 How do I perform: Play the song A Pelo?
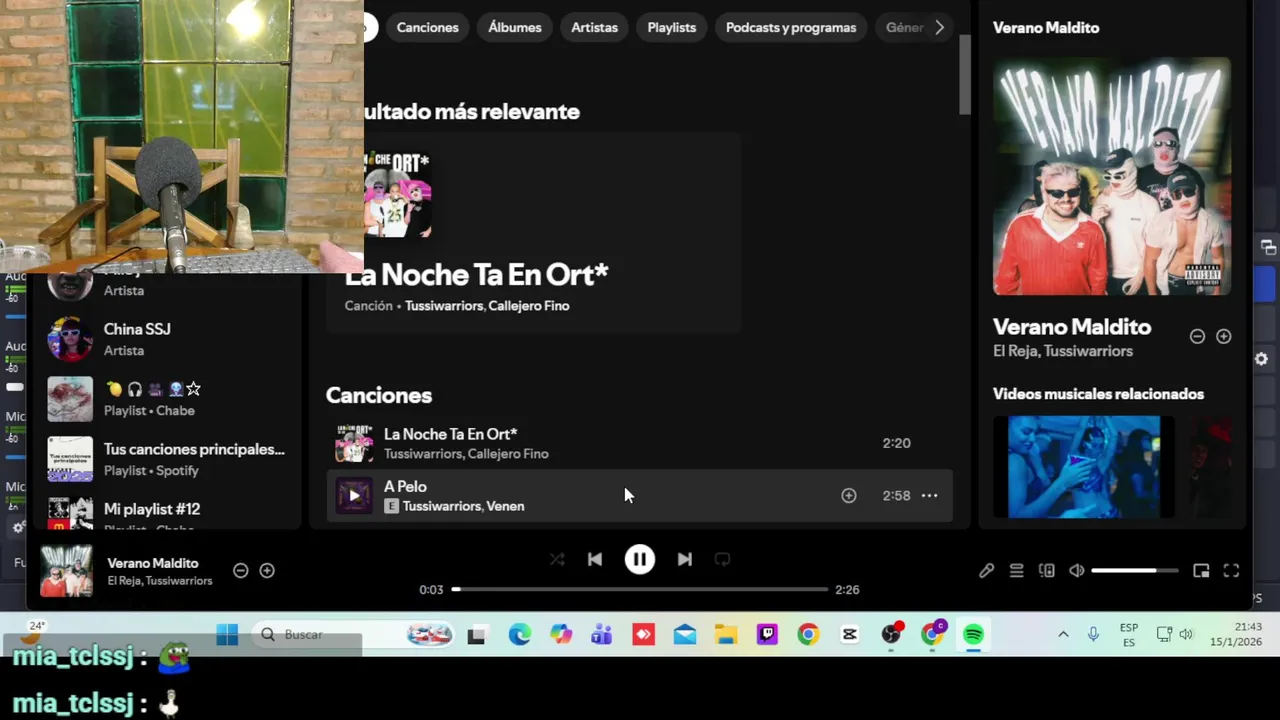coord(353,495)
